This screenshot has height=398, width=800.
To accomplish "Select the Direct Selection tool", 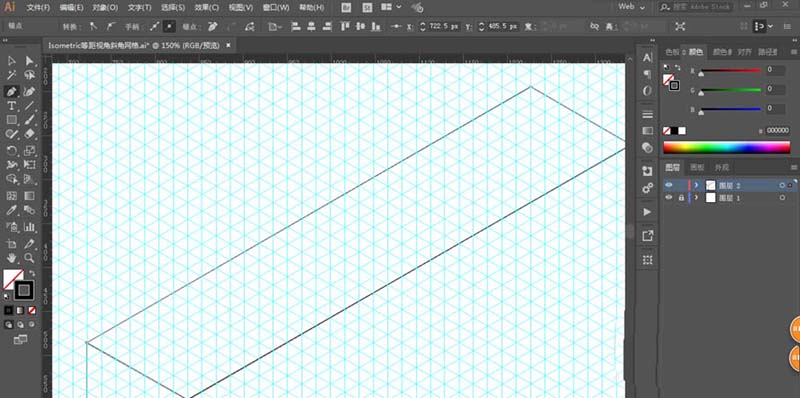I will click(x=30, y=61).
